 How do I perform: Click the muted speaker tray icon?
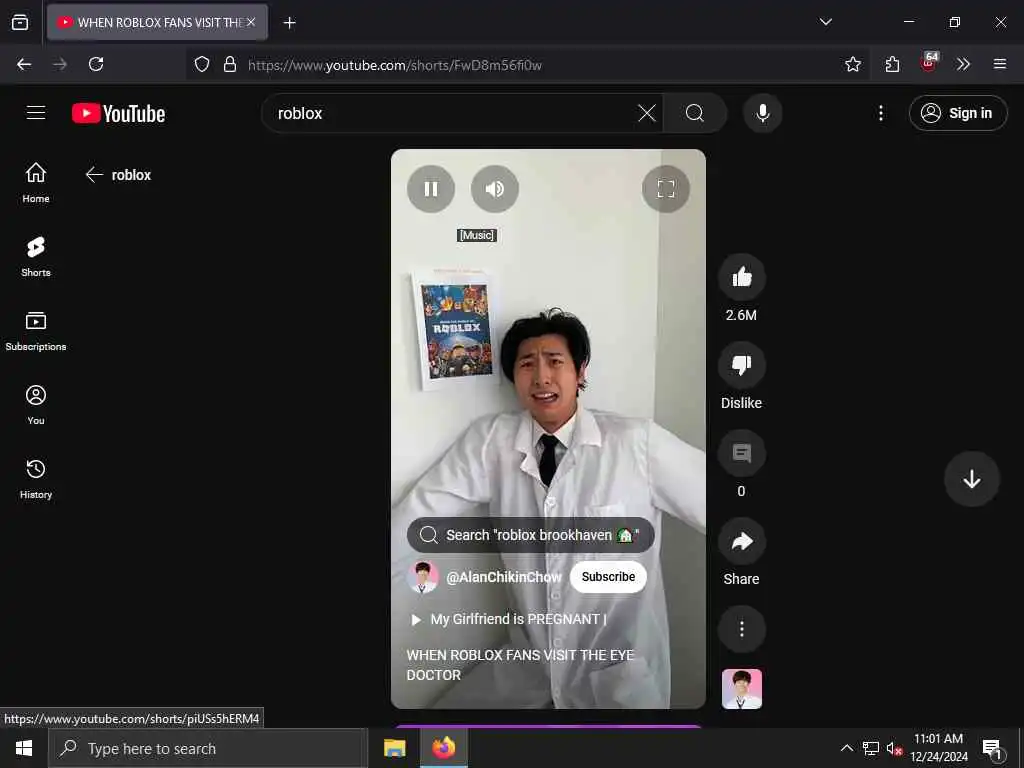pyautogui.click(x=894, y=748)
